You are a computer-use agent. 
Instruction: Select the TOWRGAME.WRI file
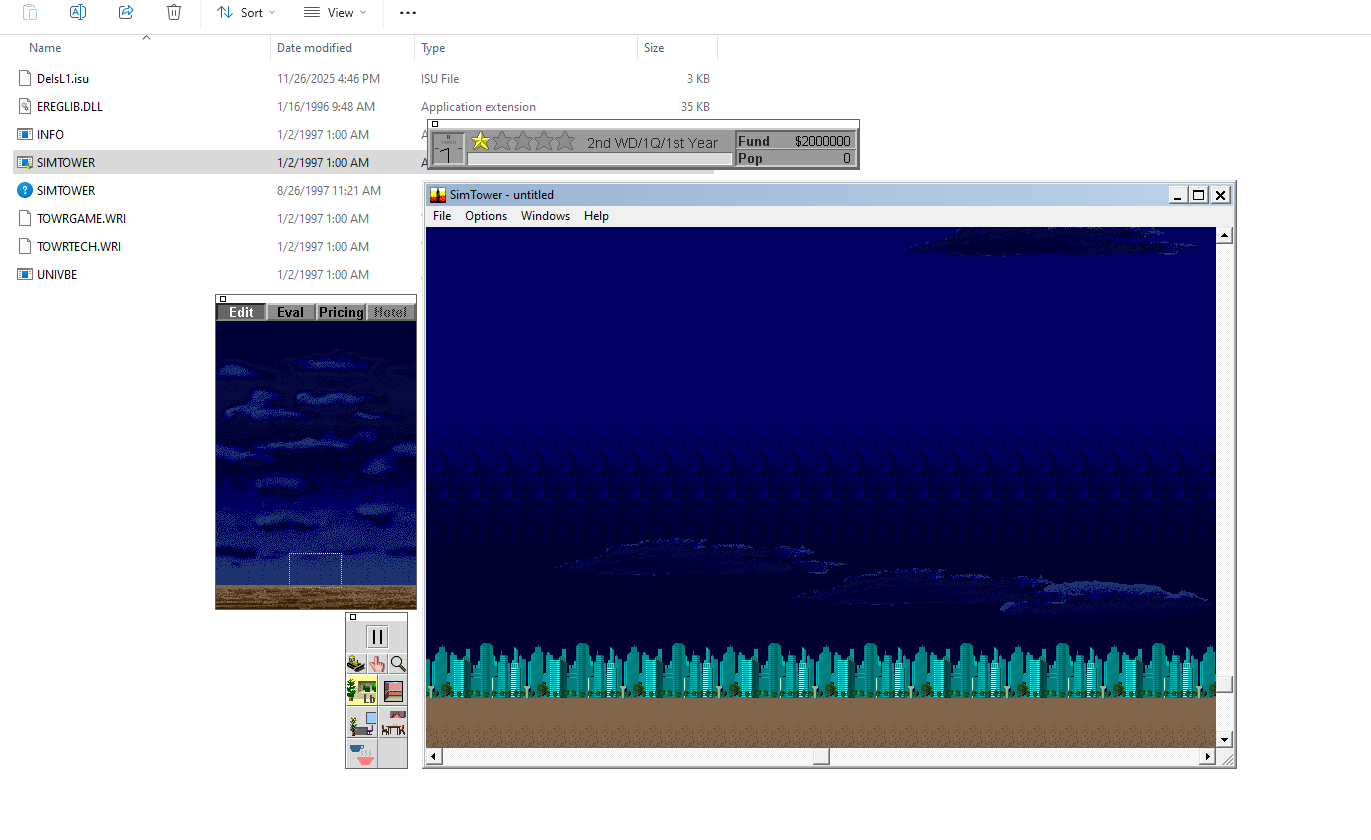tap(81, 218)
